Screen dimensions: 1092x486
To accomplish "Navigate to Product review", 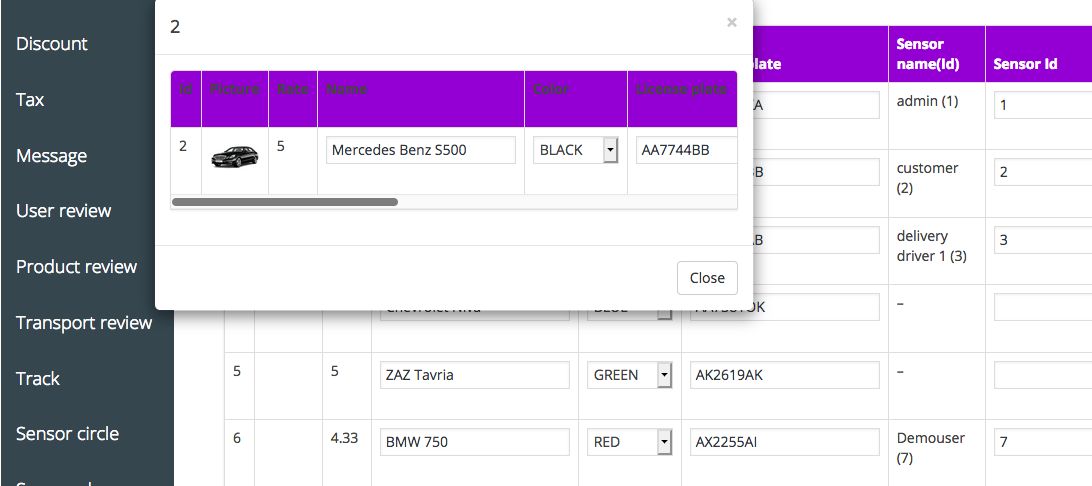I will click(x=76, y=267).
